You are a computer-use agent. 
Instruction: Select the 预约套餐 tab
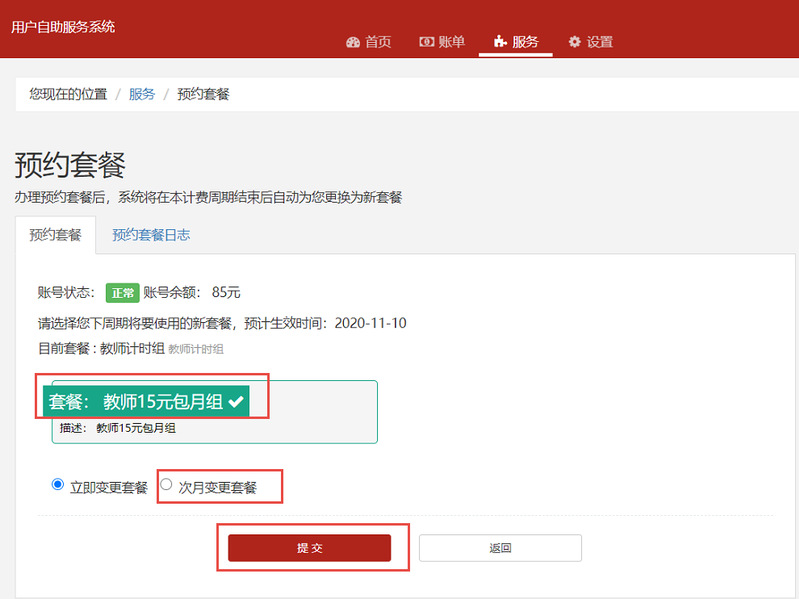[x=55, y=235]
